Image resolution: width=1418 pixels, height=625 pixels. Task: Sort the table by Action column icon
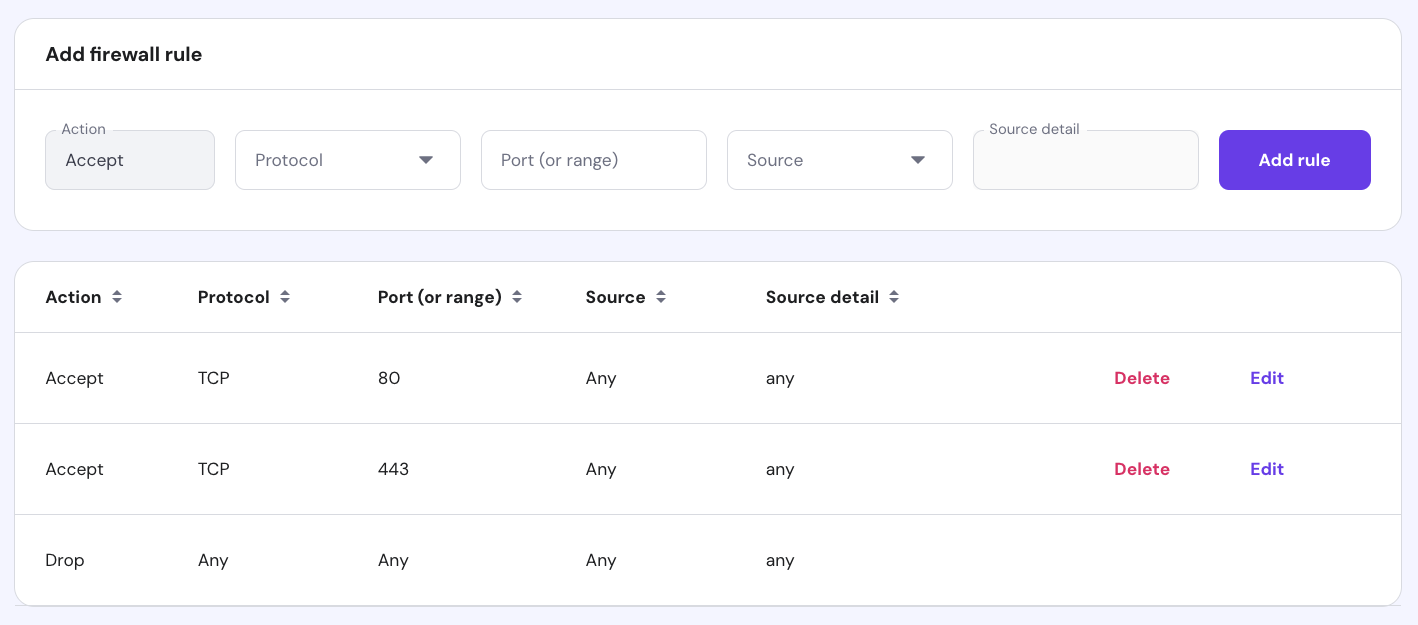click(x=117, y=297)
